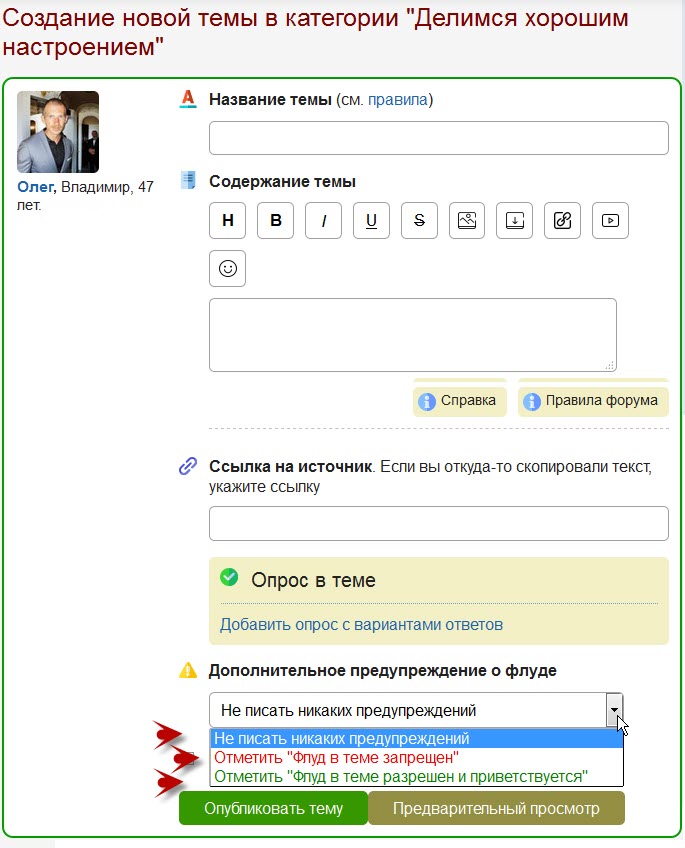Screen dimensions: 685x848
Task: Open the "Правила форума" button
Action: tap(592, 401)
